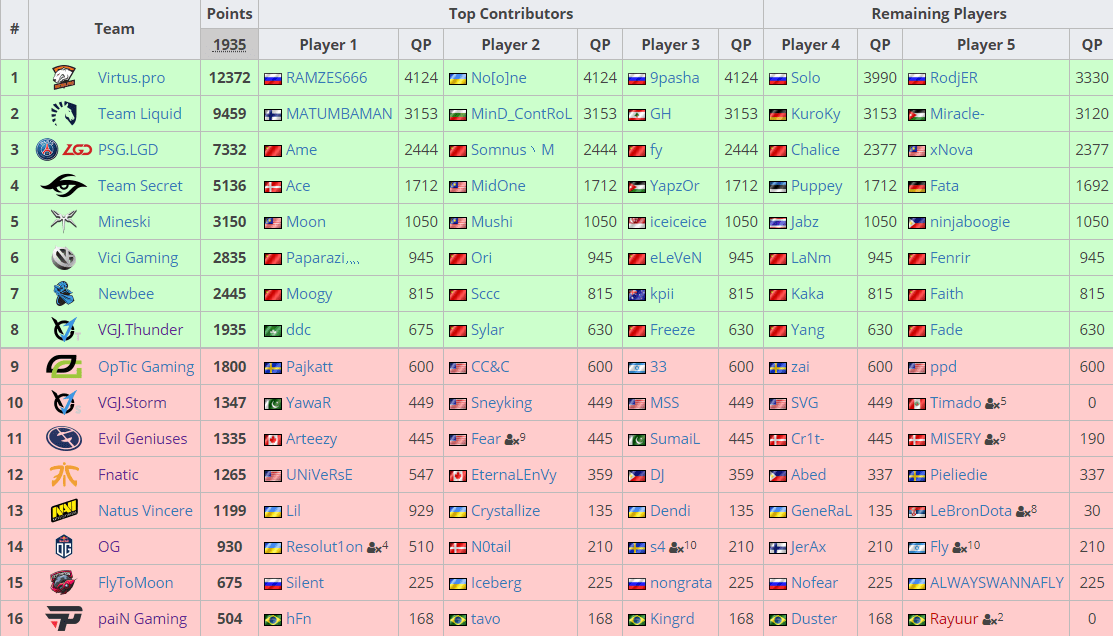Click the VGJ.Thunder logo icon
The image size is (1113, 636).
coord(64,329)
